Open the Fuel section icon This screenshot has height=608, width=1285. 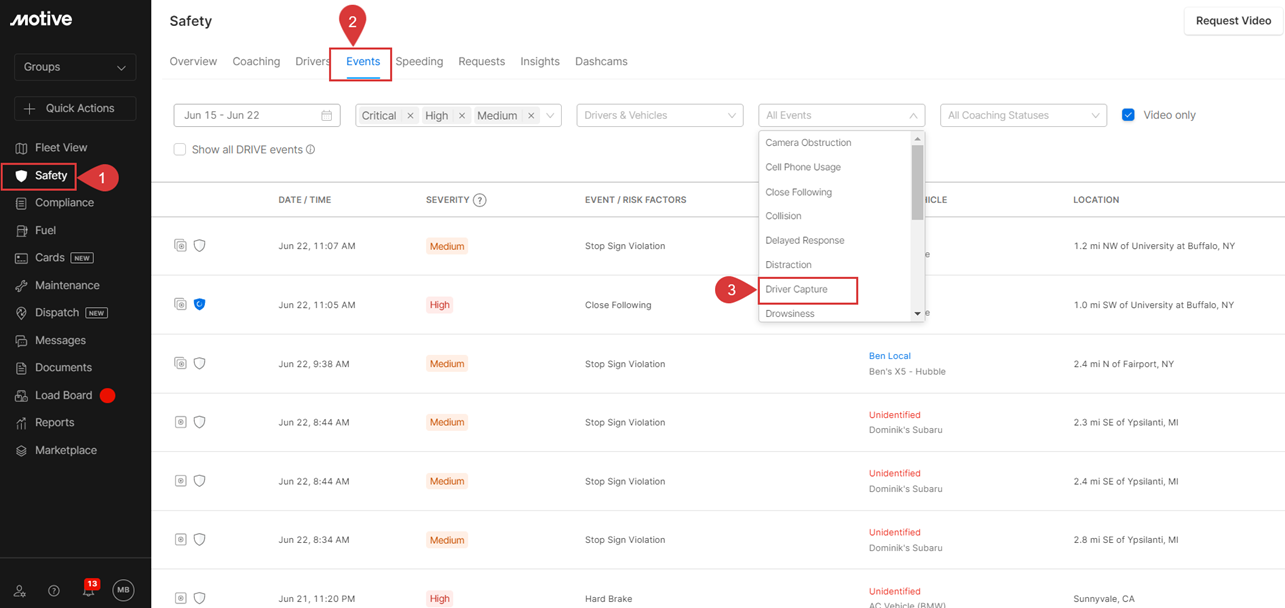point(21,231)
